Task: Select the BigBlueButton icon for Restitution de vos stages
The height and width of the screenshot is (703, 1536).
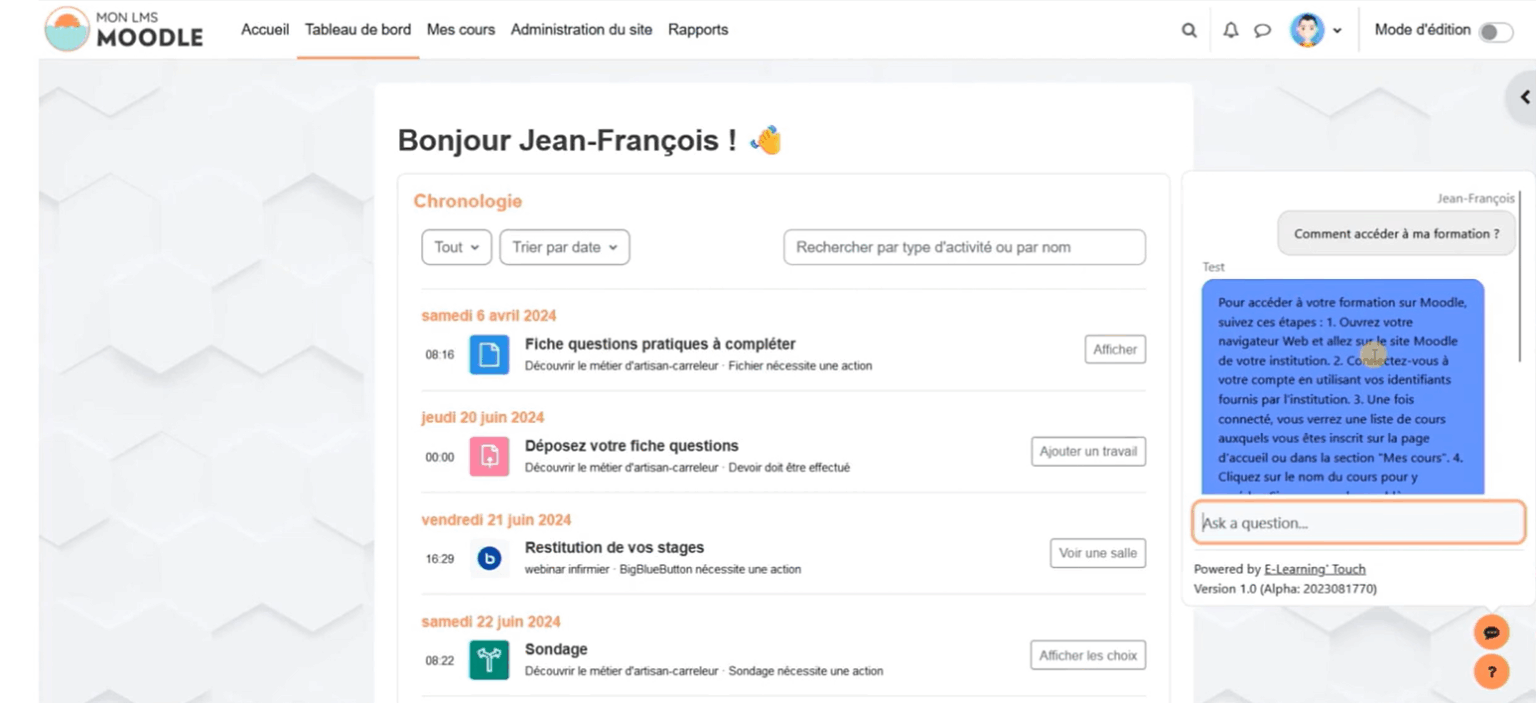Action: pos(489,558)
